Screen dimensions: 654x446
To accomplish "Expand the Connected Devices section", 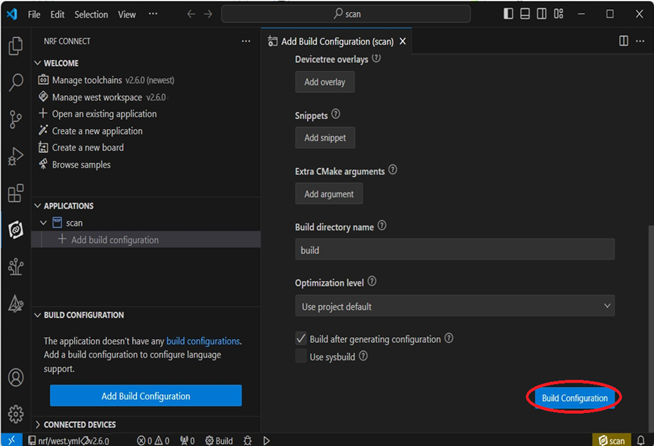I will (38, 424).
